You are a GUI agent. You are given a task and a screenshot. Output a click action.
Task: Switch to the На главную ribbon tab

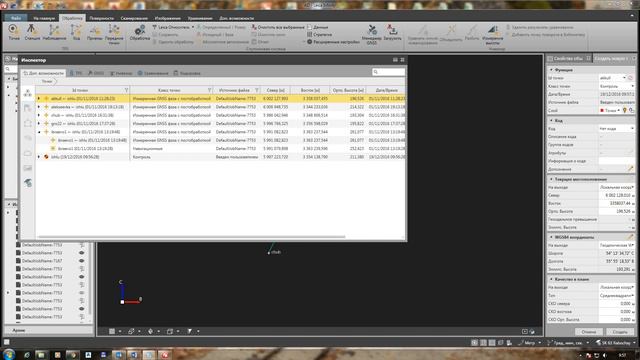pyautogui.click(x=44, y=18)
